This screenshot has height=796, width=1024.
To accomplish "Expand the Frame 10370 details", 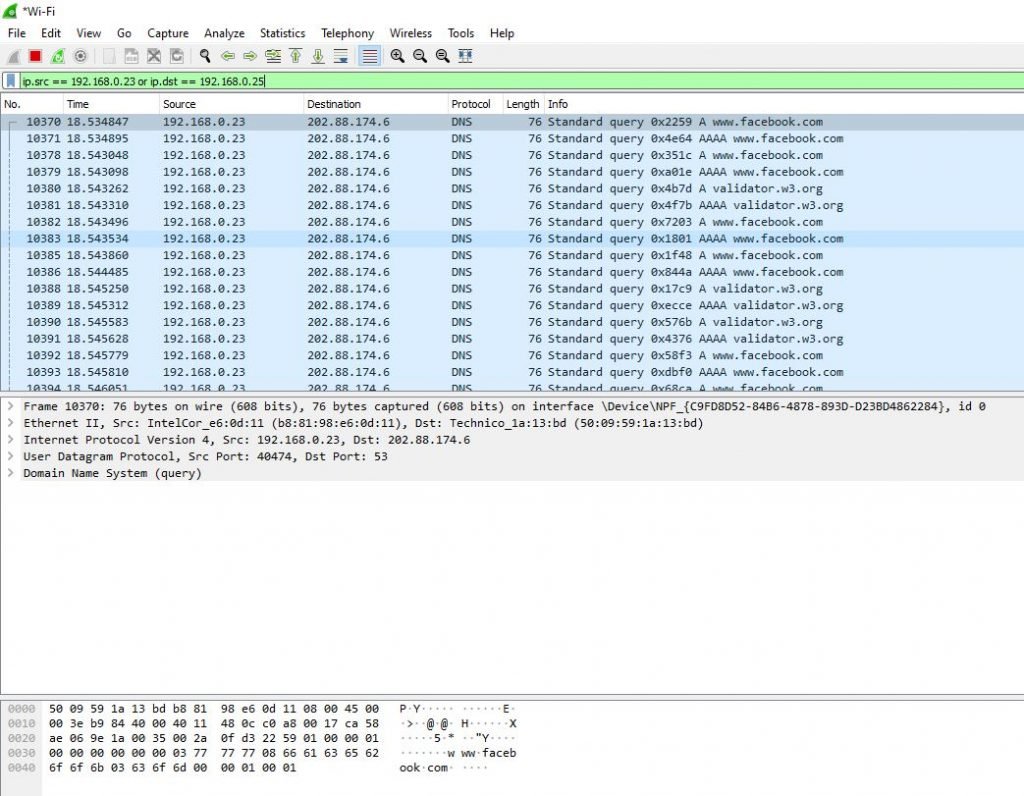I will pos(10,406).
